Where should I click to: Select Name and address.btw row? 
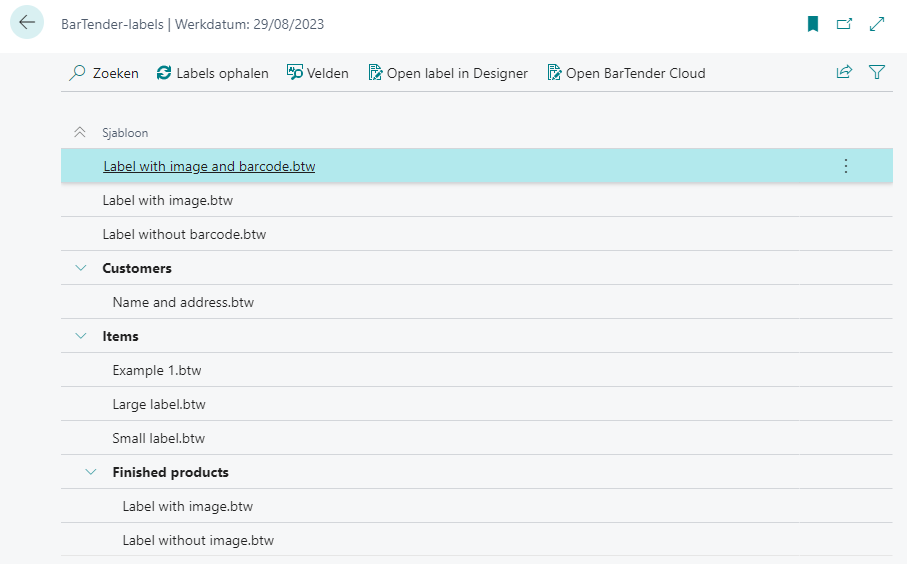183,302
